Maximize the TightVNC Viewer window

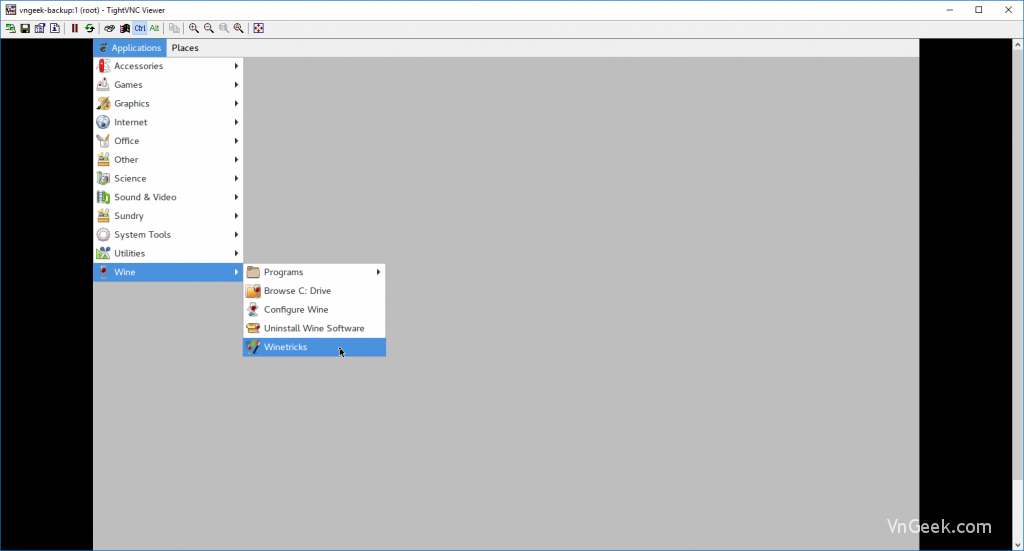pos(978,10)
